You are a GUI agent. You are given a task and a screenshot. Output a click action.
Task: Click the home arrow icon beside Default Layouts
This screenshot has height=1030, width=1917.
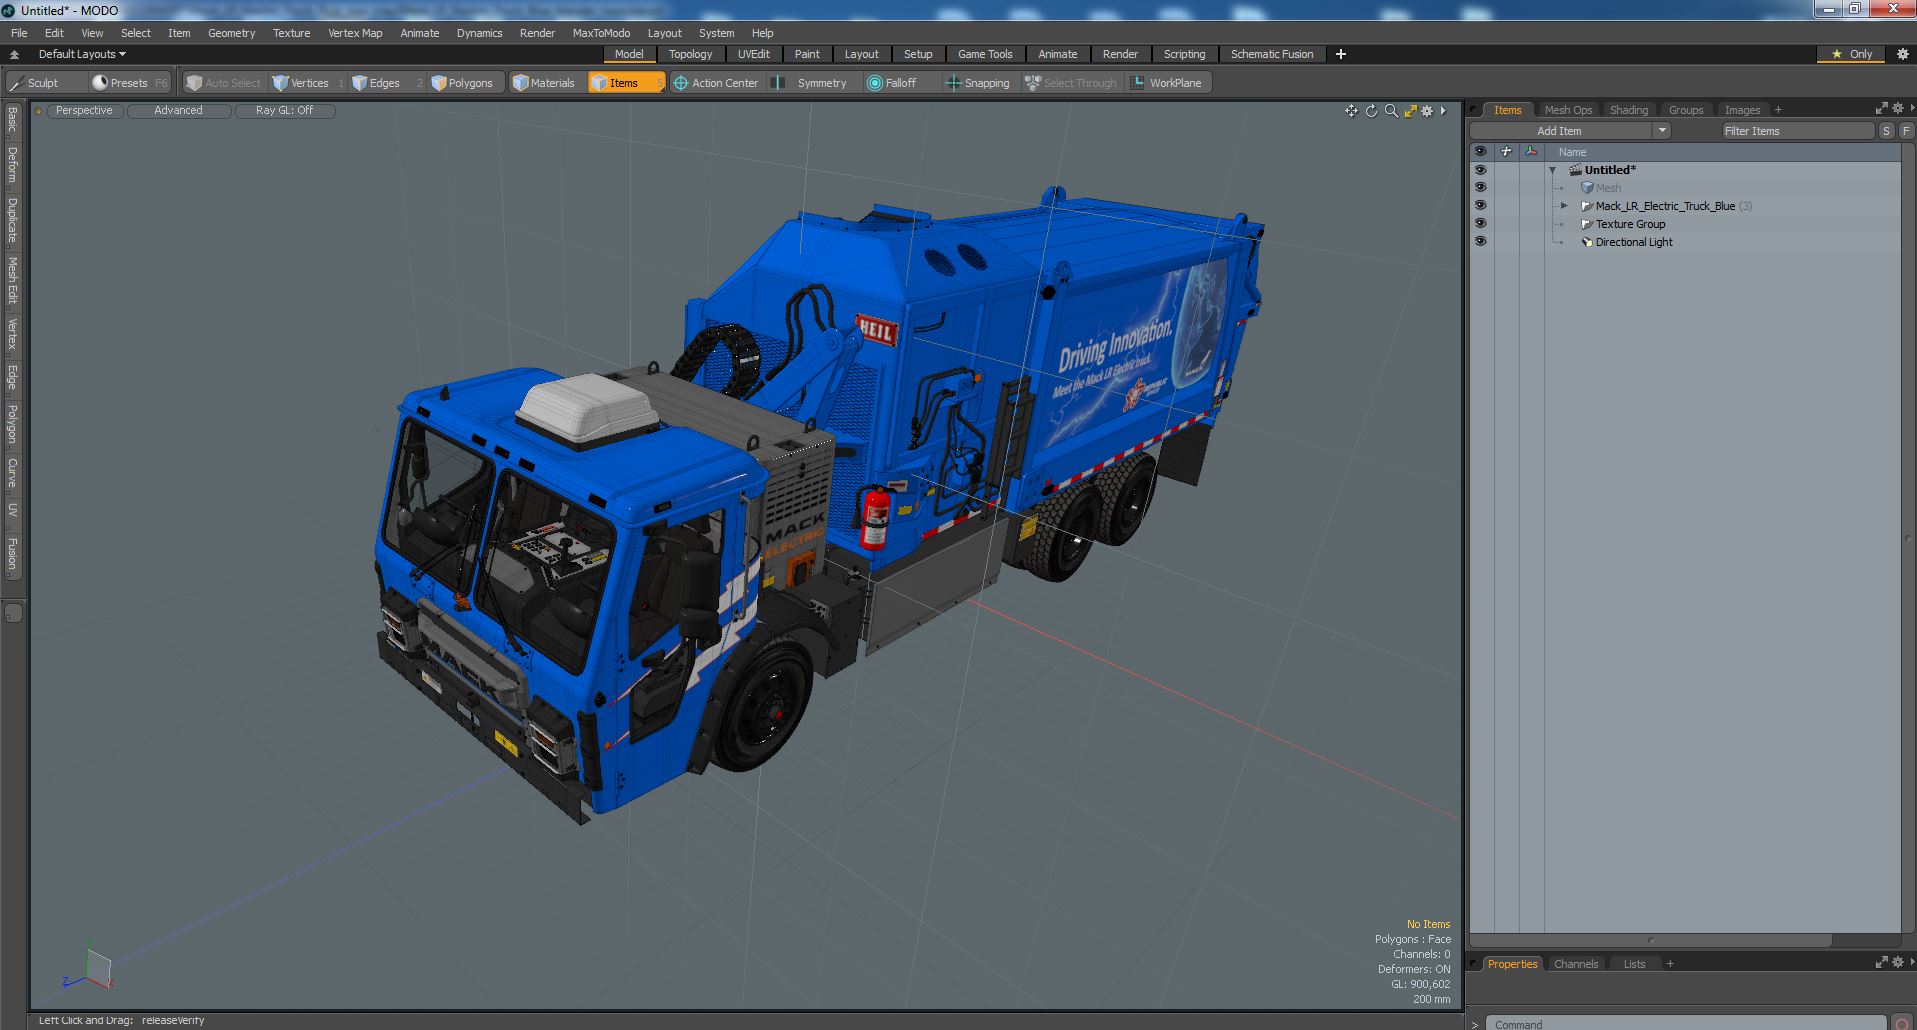tap(14, 54)
